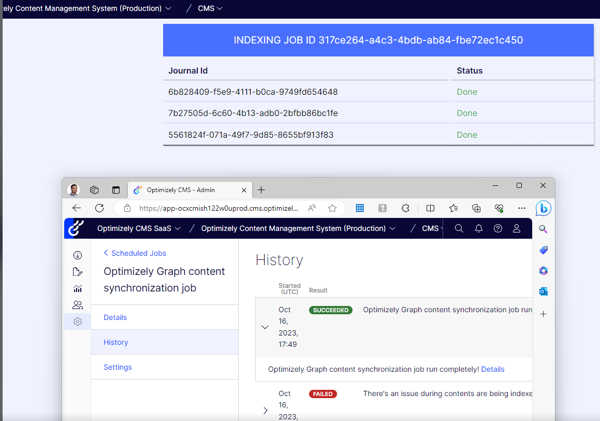Open settings gear in left sidebar

point(77,322)
